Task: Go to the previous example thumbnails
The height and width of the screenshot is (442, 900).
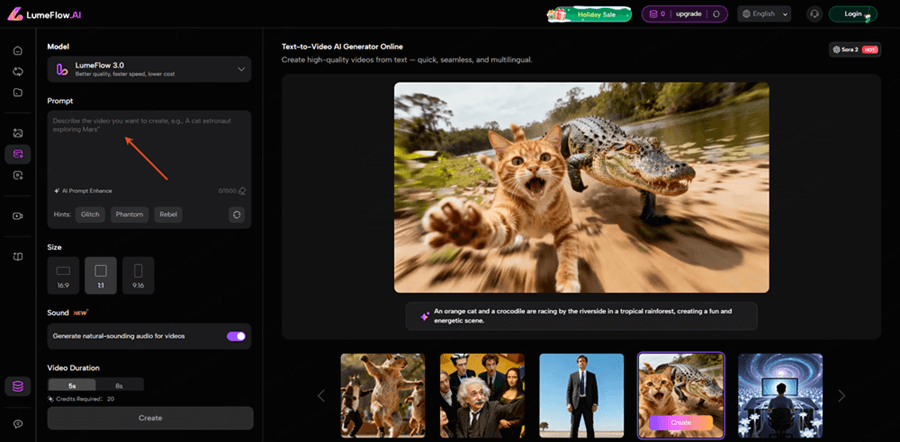Action: coord(321,396)
